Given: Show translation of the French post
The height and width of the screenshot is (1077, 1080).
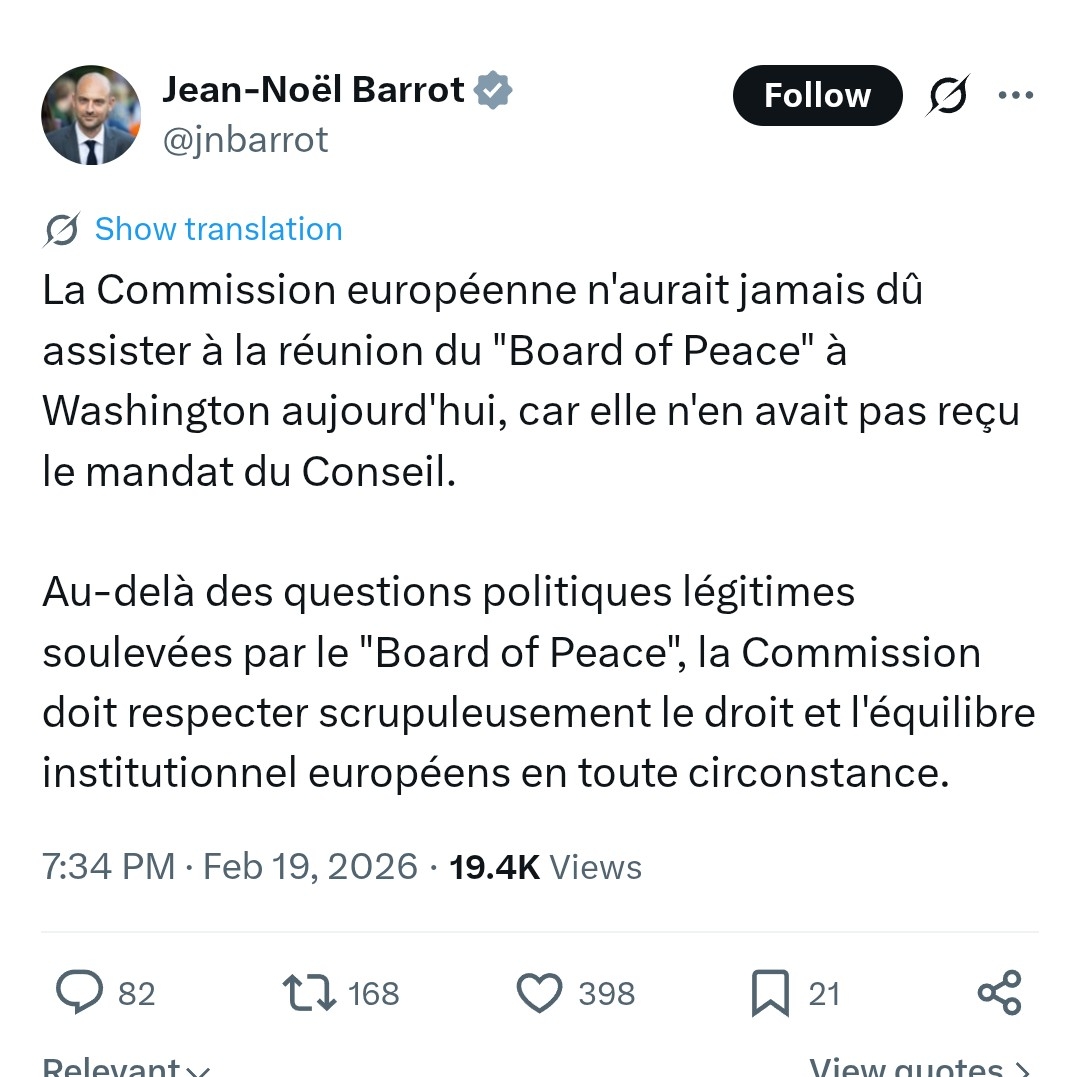Looking at the screenshot, I should point(218,229).
